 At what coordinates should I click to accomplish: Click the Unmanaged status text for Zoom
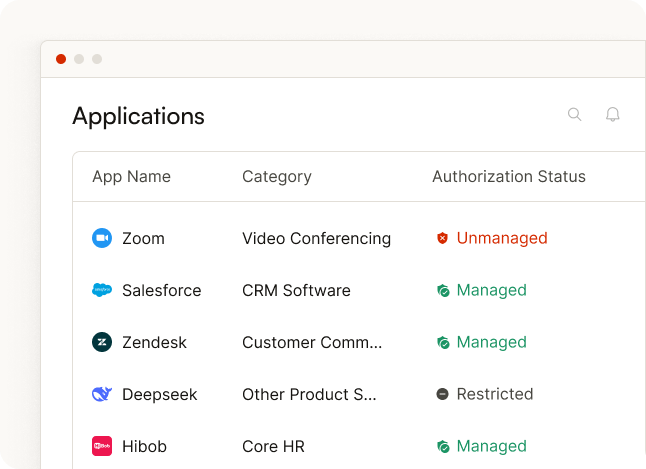[502, 238]
